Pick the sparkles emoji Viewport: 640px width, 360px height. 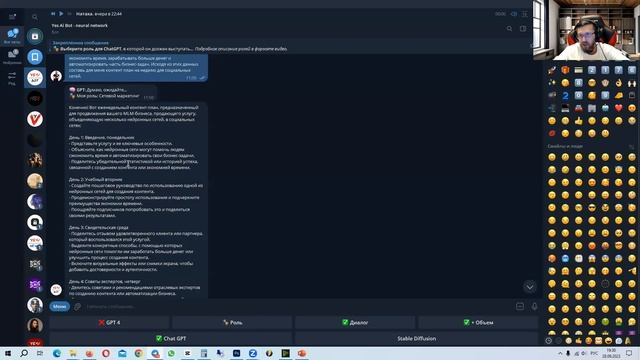552,83
